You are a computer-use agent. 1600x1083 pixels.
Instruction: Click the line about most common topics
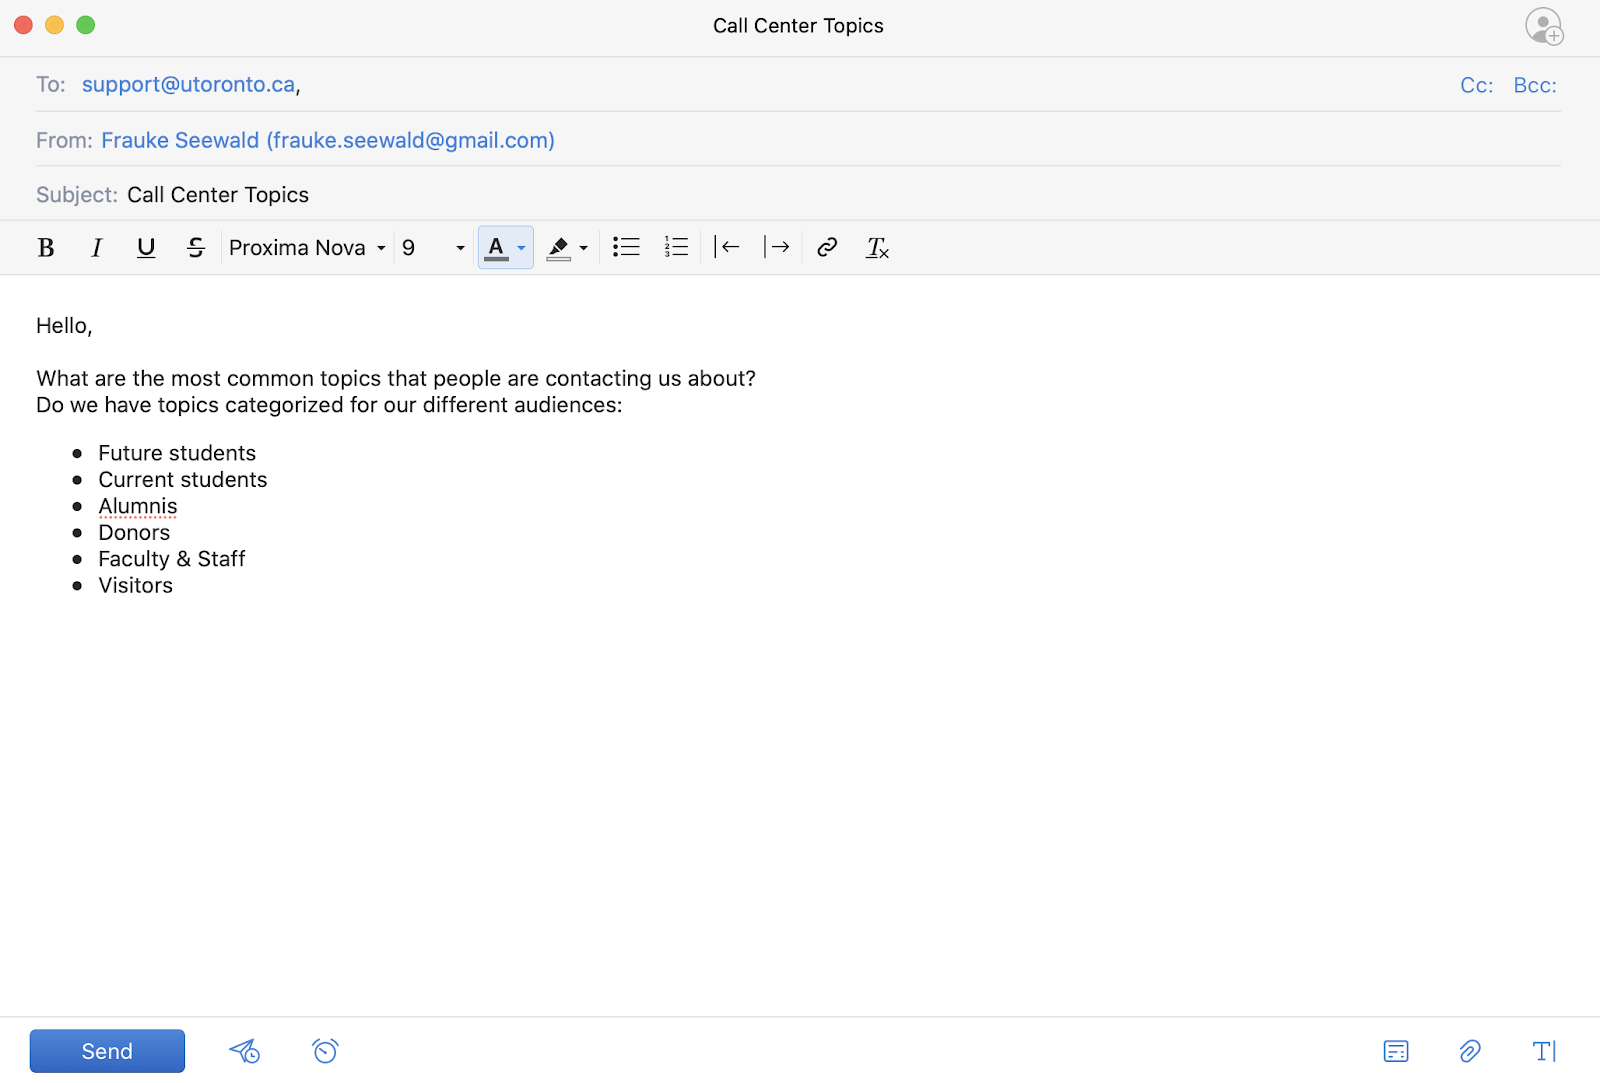click(x=396, y=379)
